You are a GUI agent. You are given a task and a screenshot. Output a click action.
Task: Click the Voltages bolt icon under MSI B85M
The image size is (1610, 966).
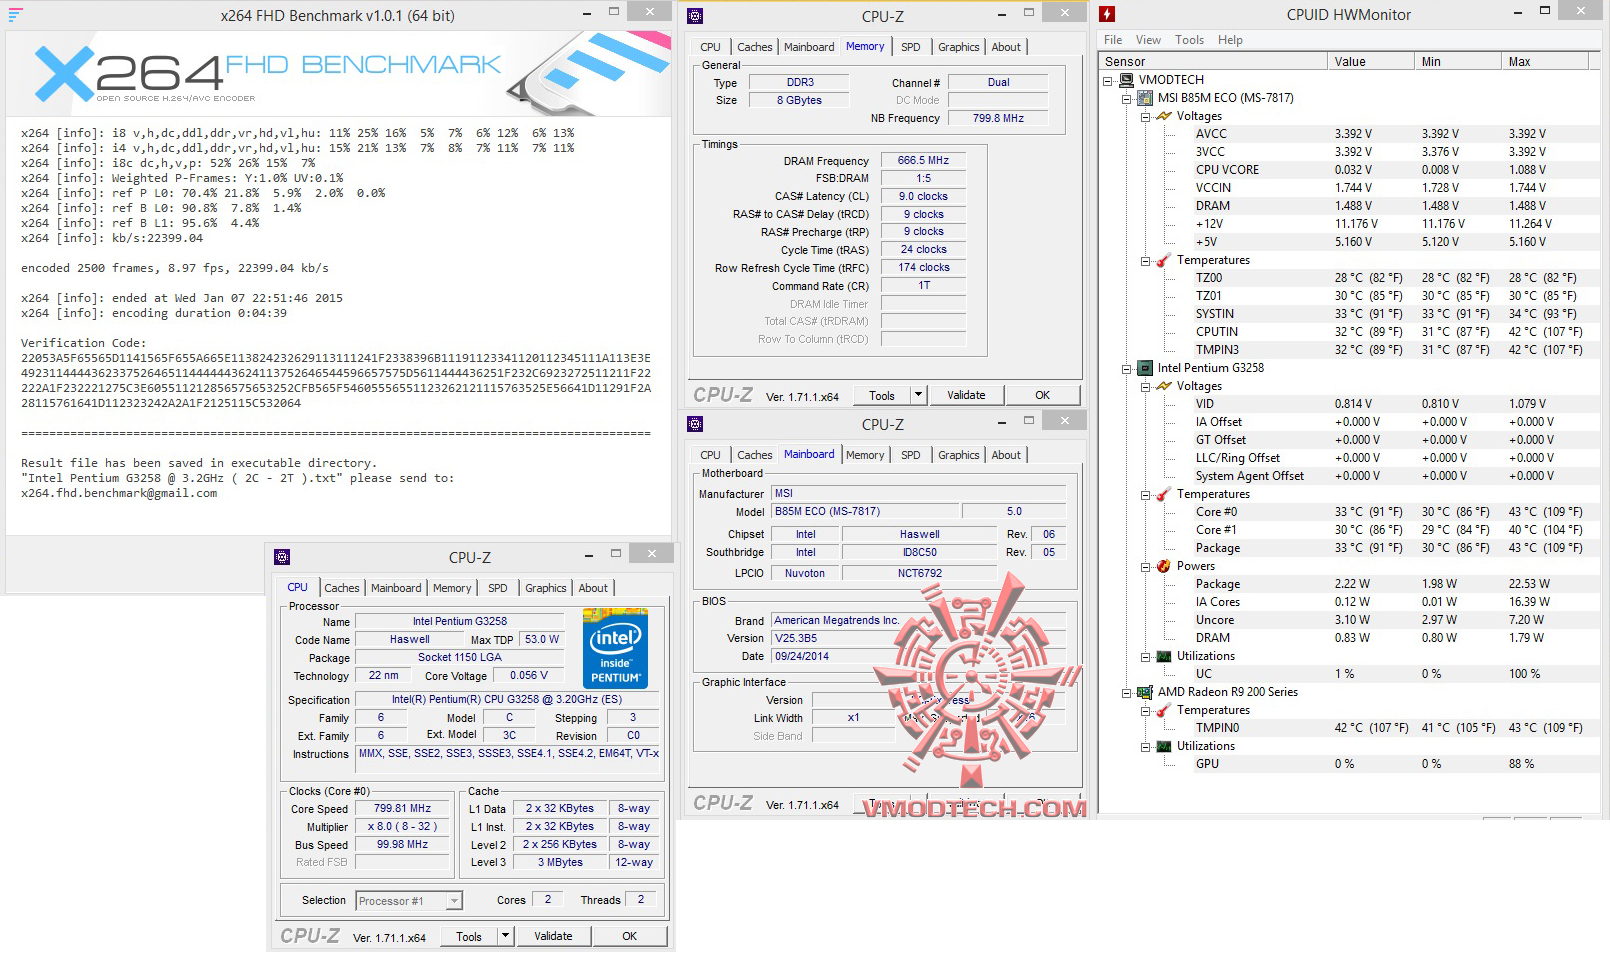tap(1164, 116)
